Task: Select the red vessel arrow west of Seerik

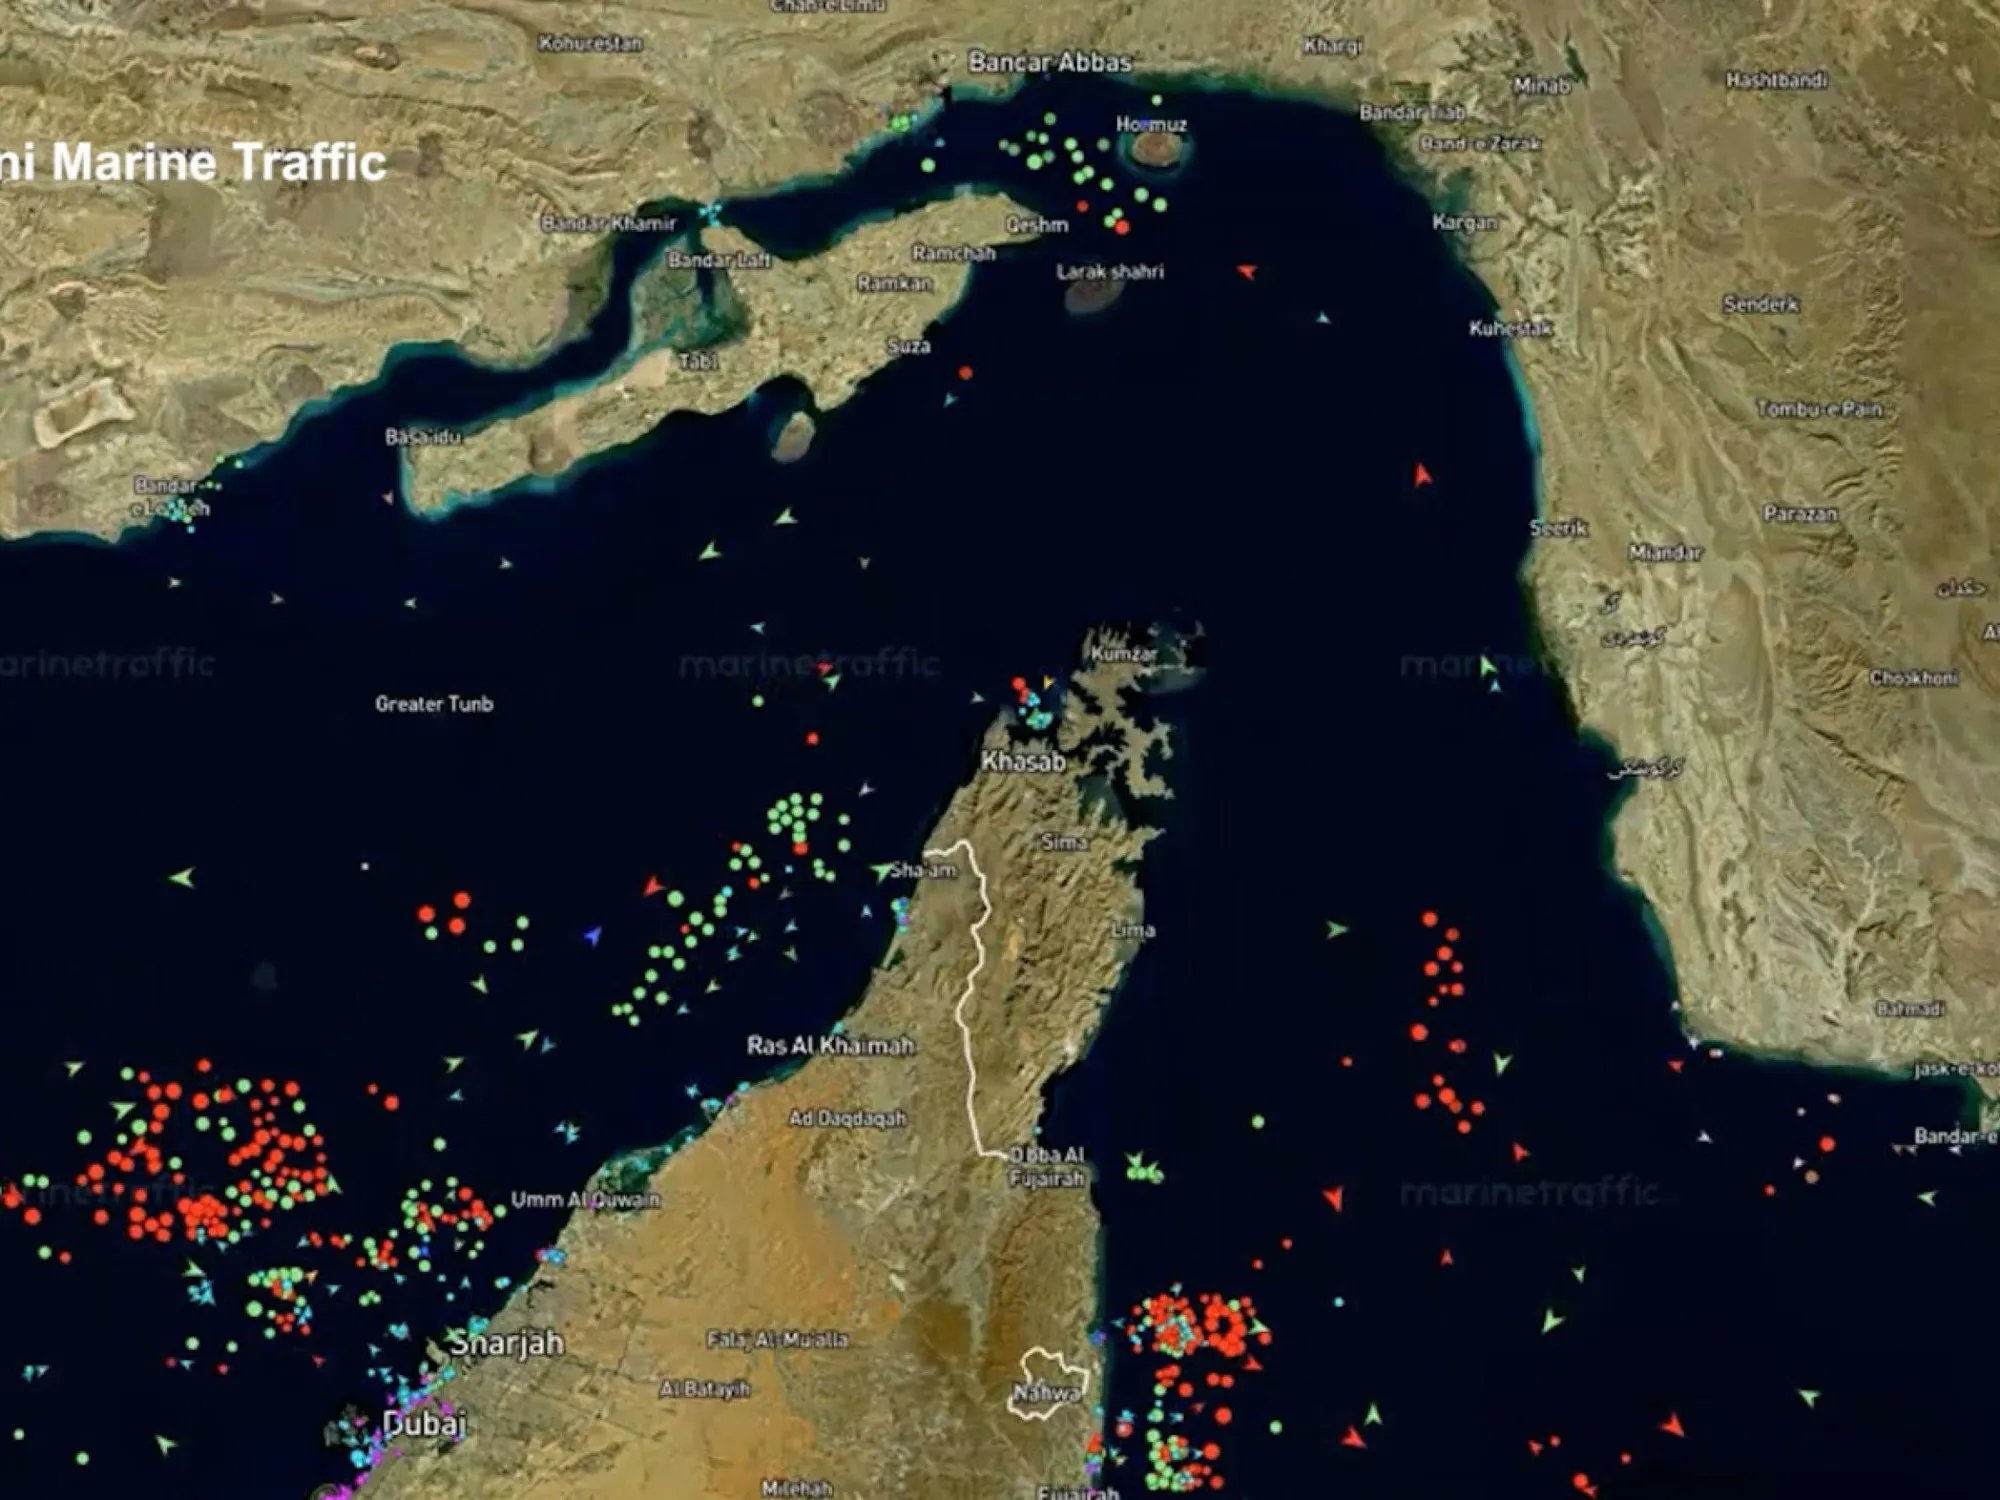Action: point(1422,475)
